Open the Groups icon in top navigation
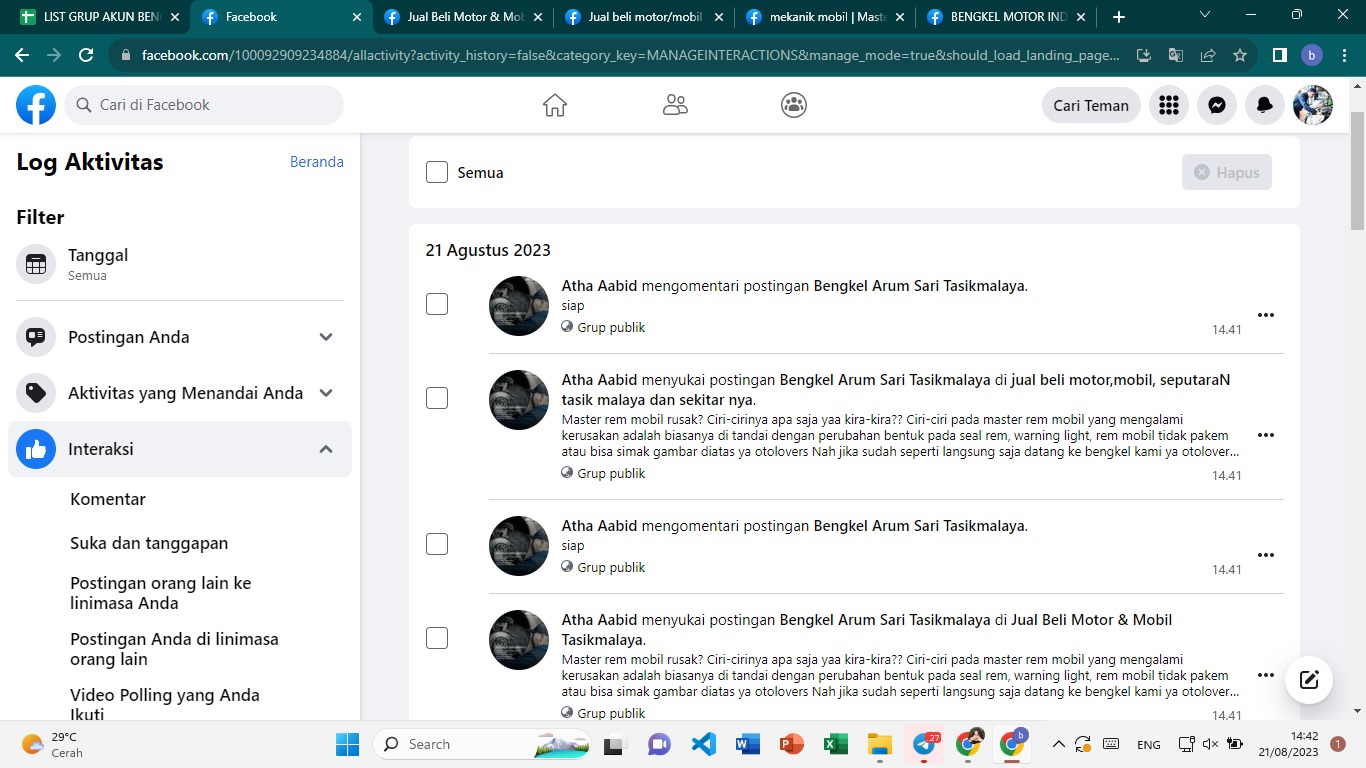This screenshot has height=768, width=1366. point(794,105)
